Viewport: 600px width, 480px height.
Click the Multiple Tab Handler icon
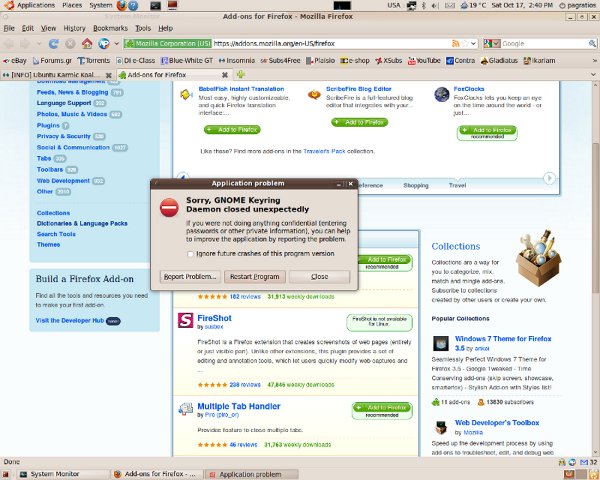click(186, 409)
